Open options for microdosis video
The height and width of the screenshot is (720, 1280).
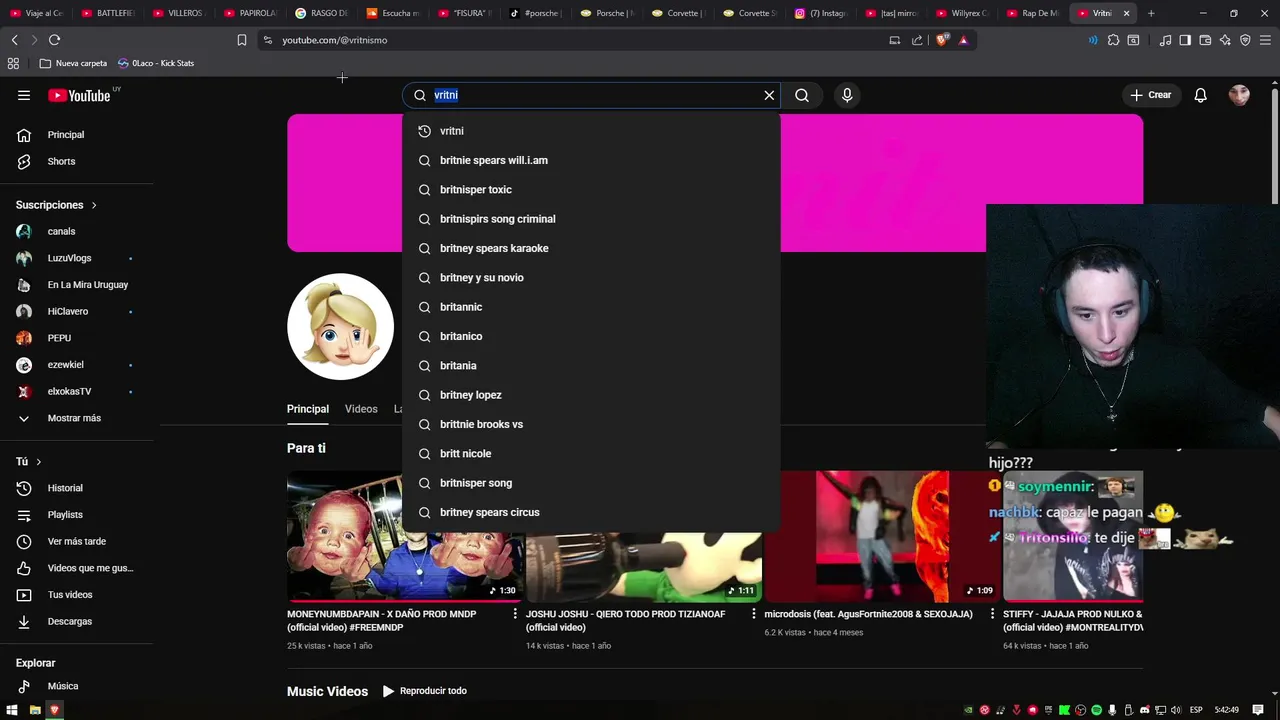click(992, 614)
